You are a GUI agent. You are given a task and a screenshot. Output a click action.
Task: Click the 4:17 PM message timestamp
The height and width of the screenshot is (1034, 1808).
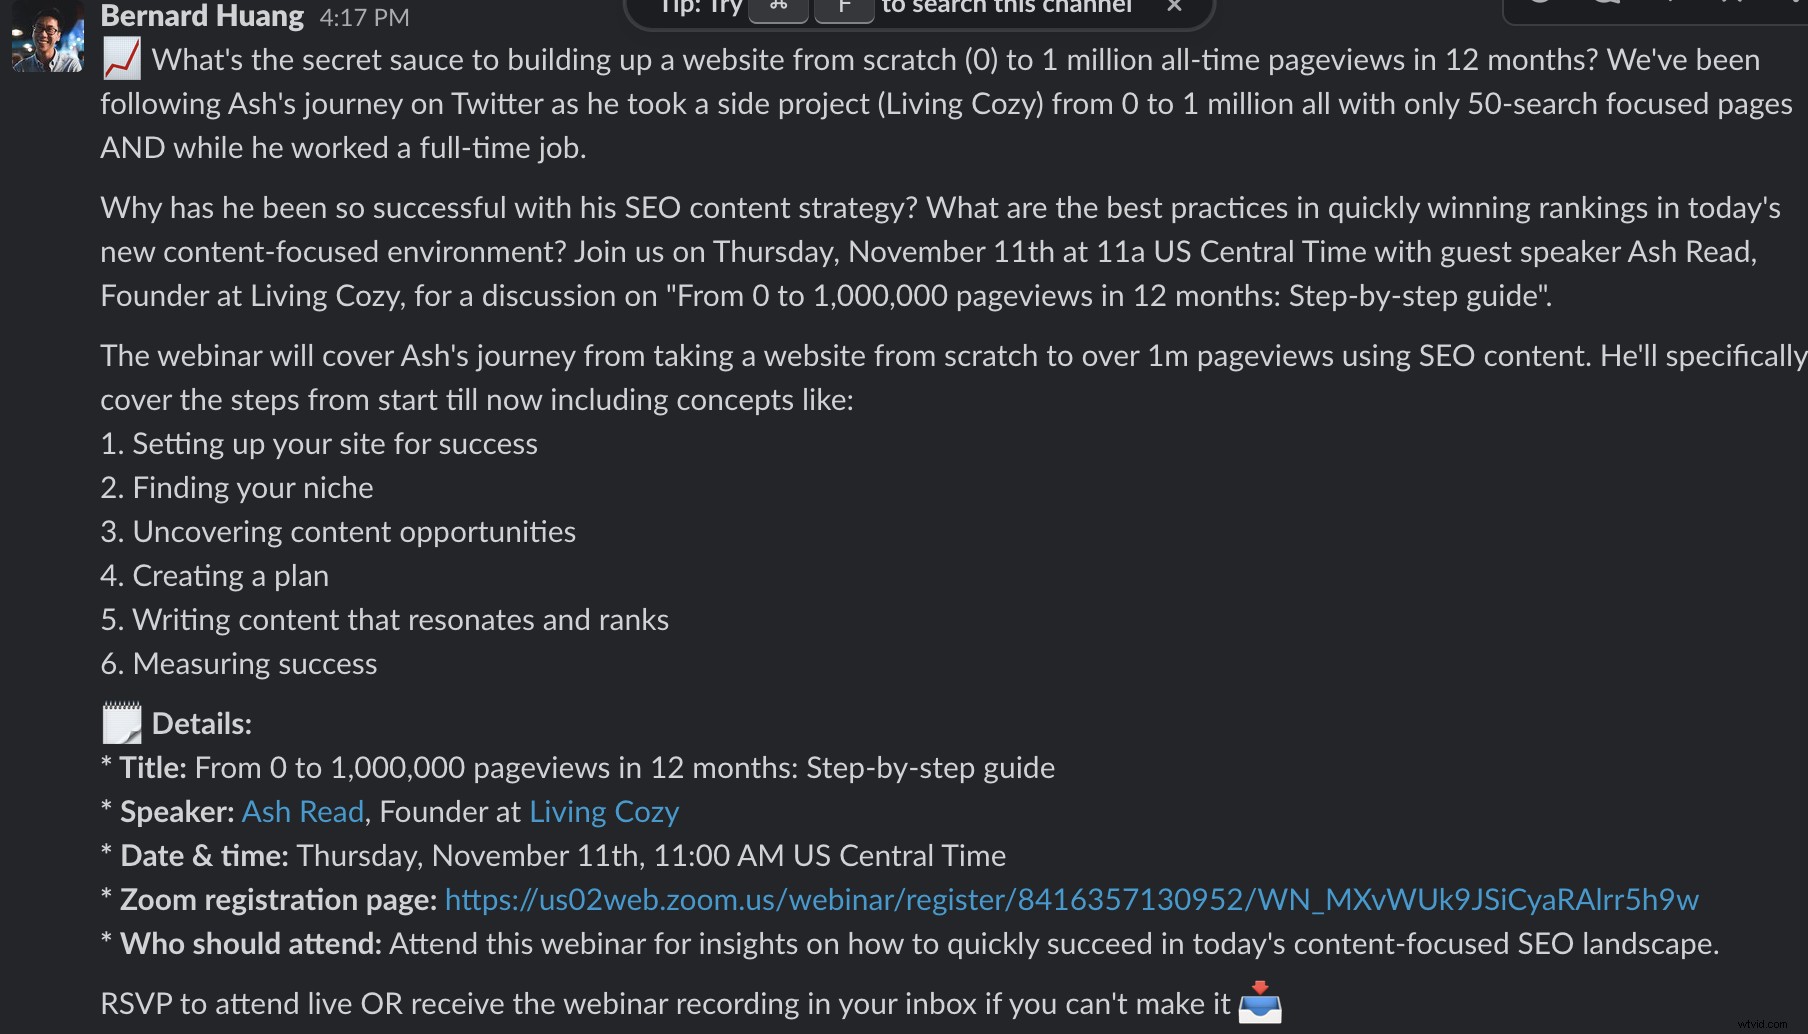(x=364, y=17)
